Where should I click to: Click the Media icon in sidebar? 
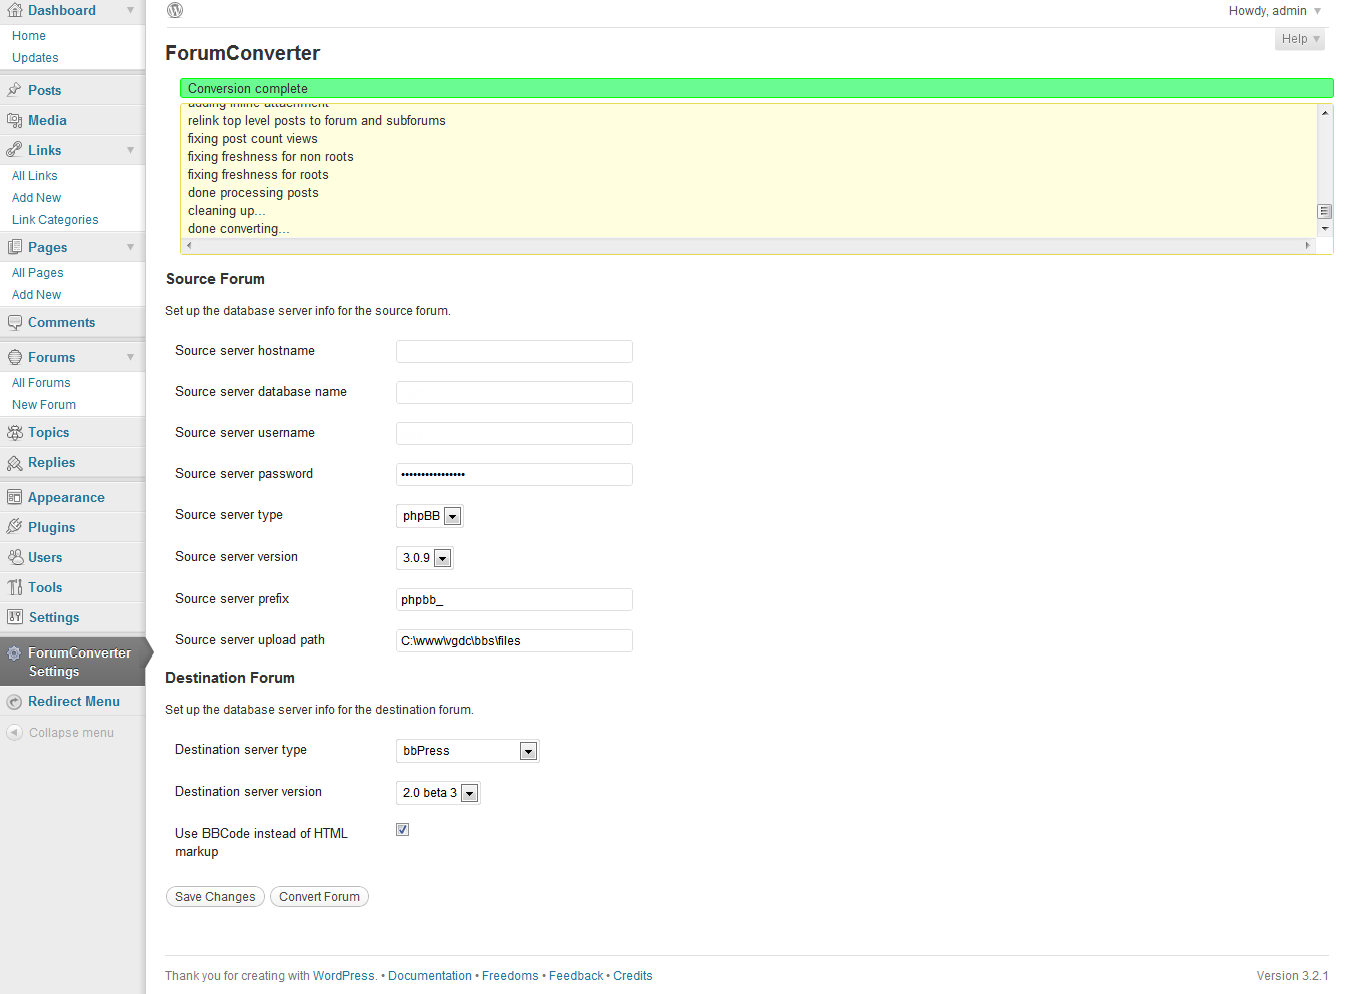[14, 120]
